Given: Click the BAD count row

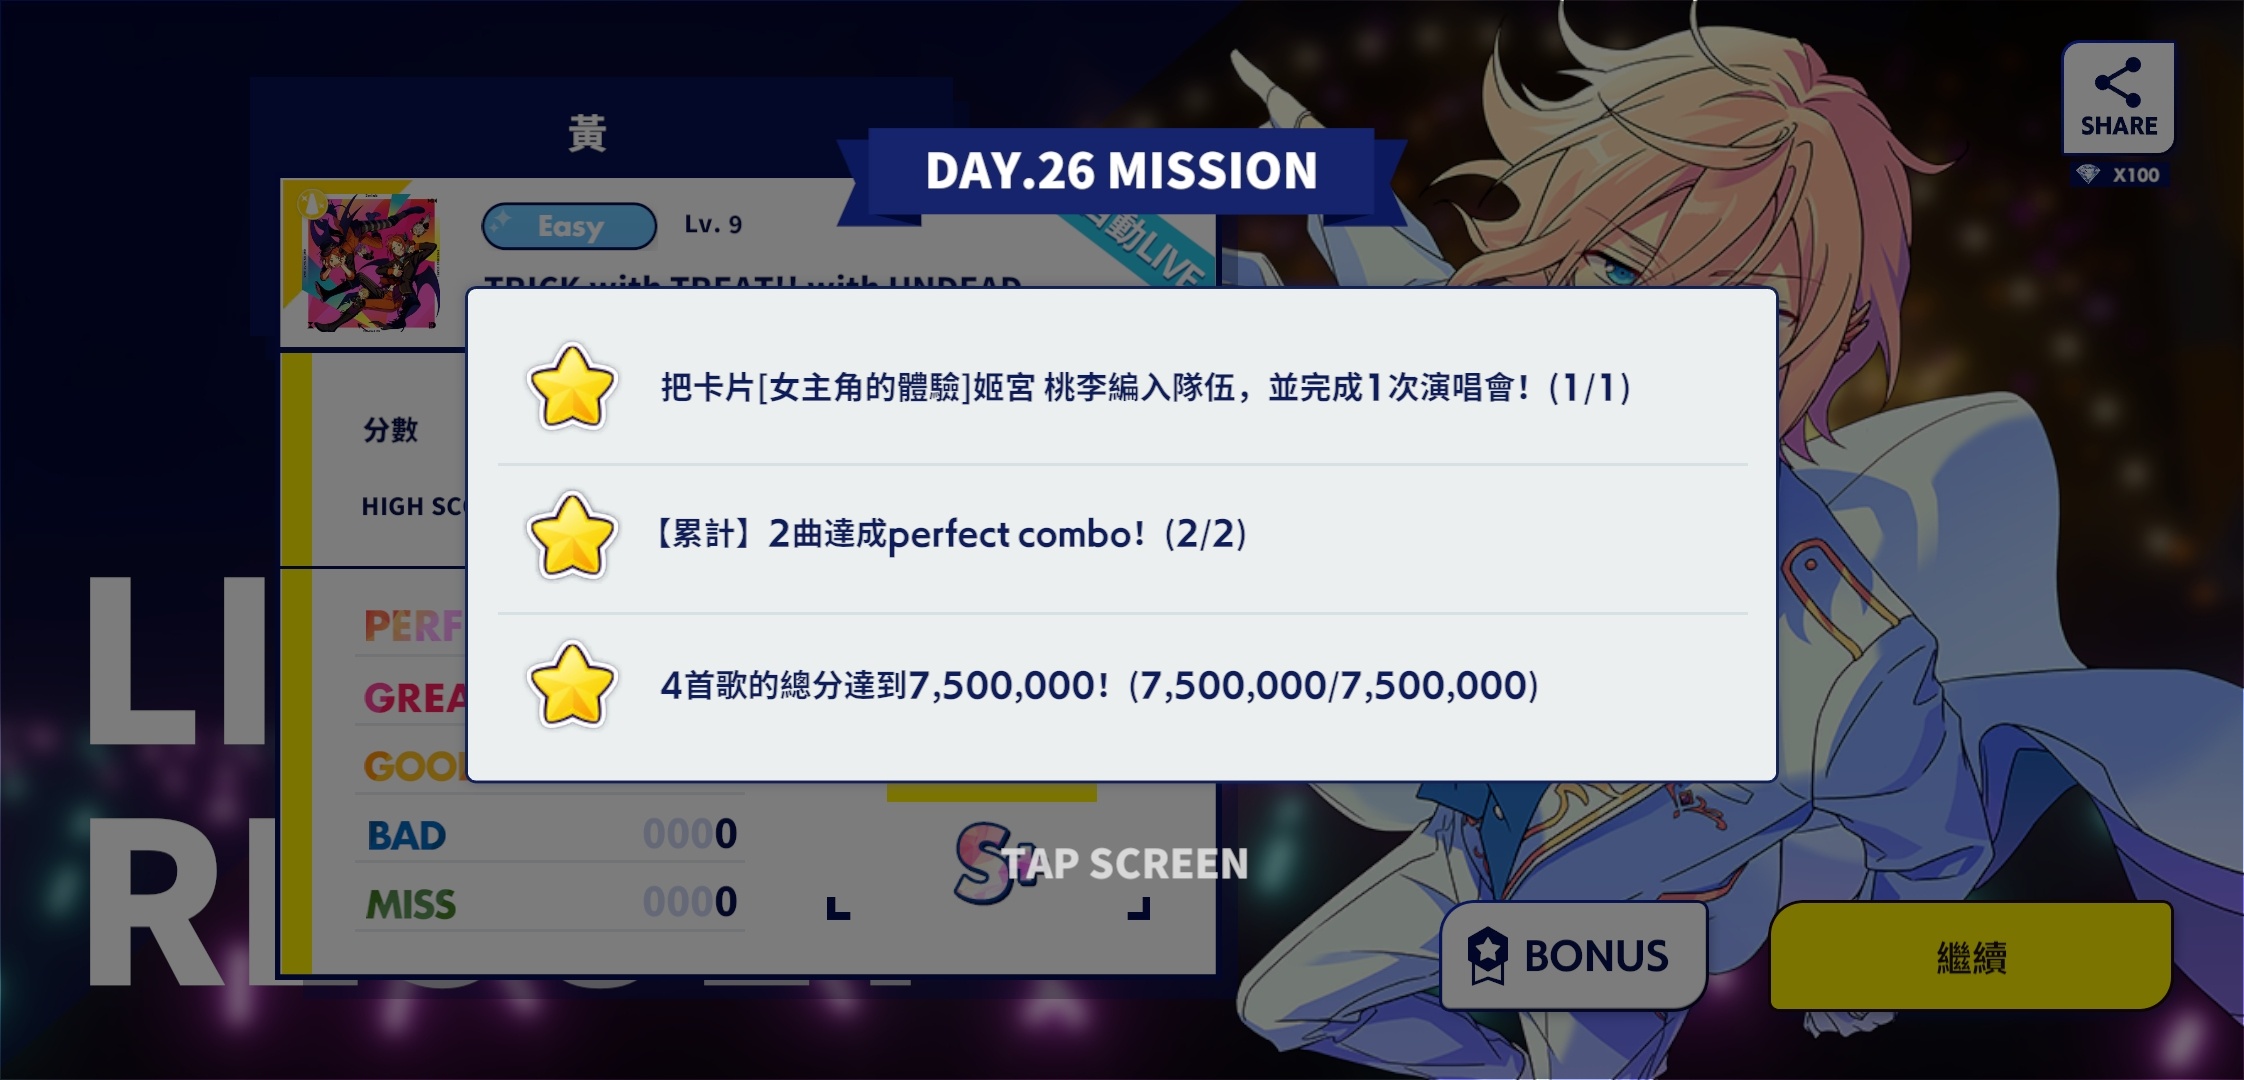Looking at the screenshot, I should [x=550, y=834].
